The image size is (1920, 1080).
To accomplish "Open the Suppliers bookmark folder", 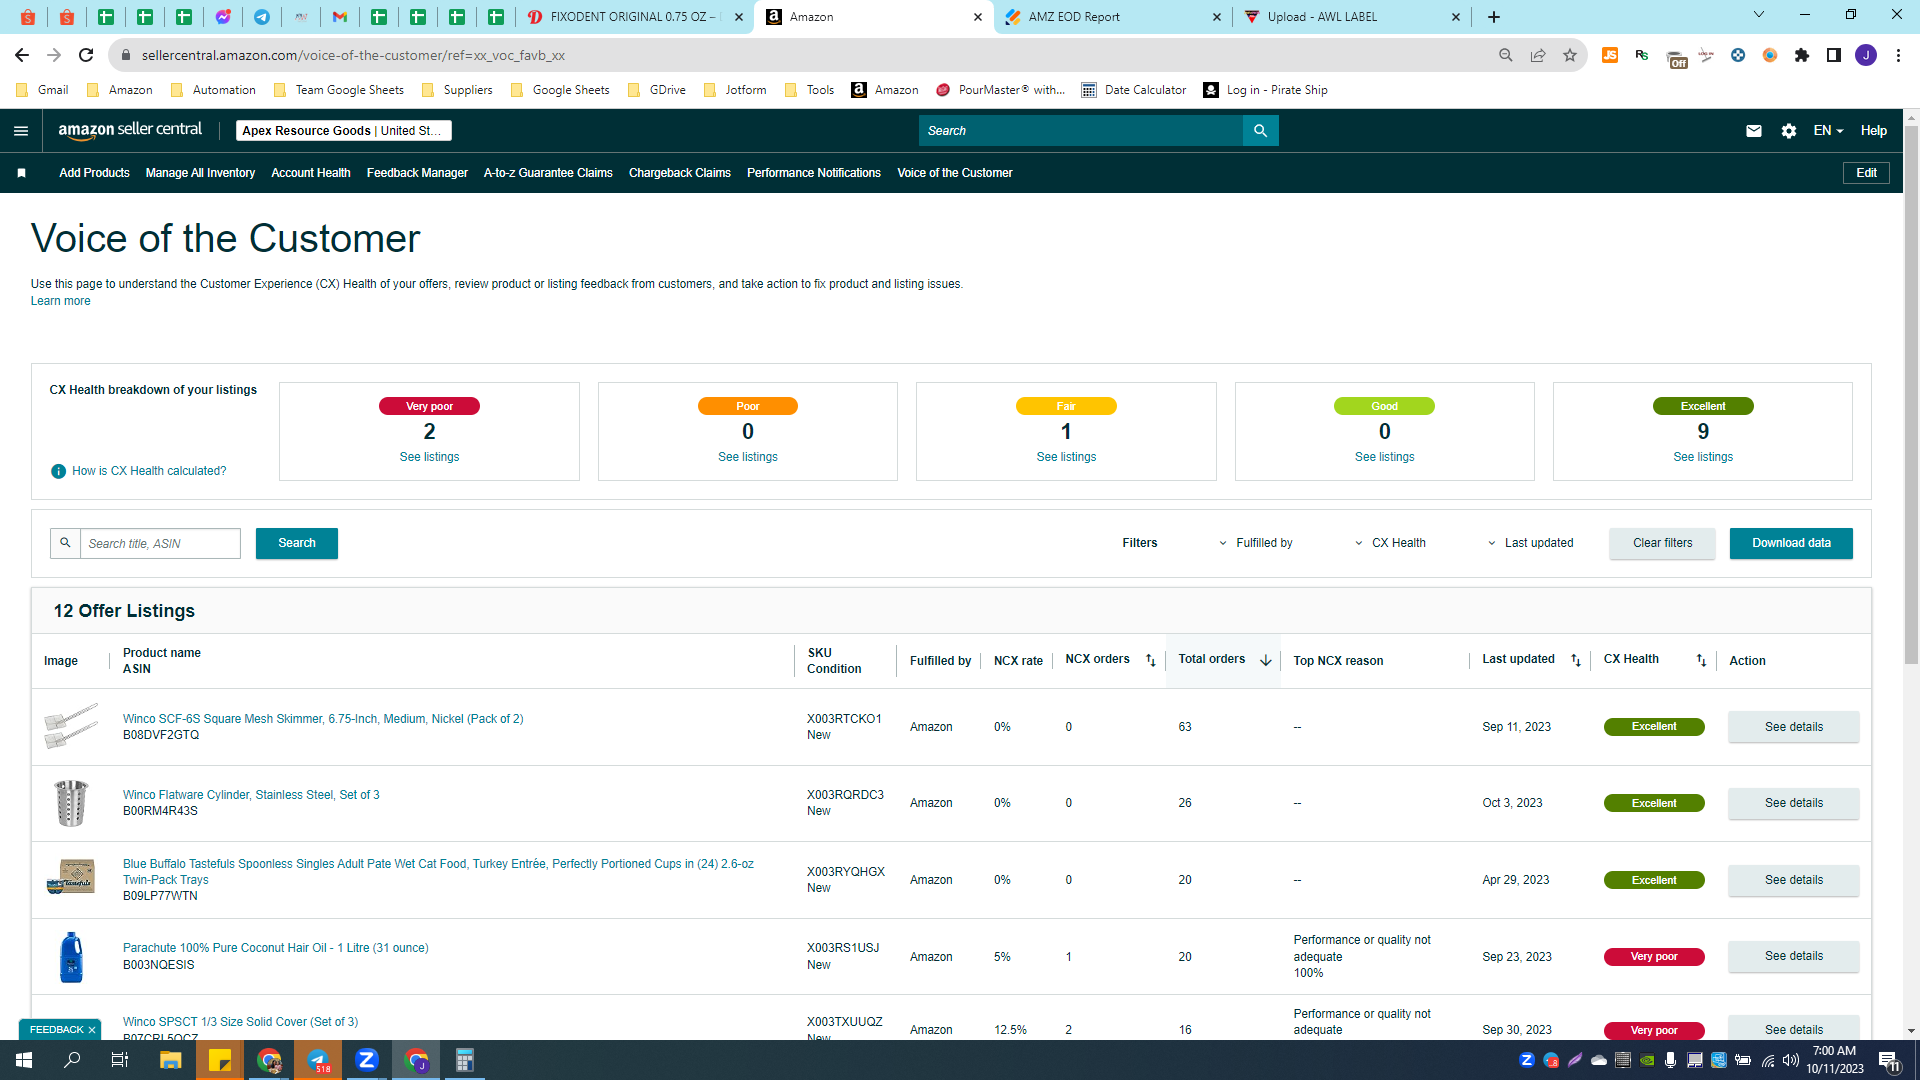I will [457, 90].
